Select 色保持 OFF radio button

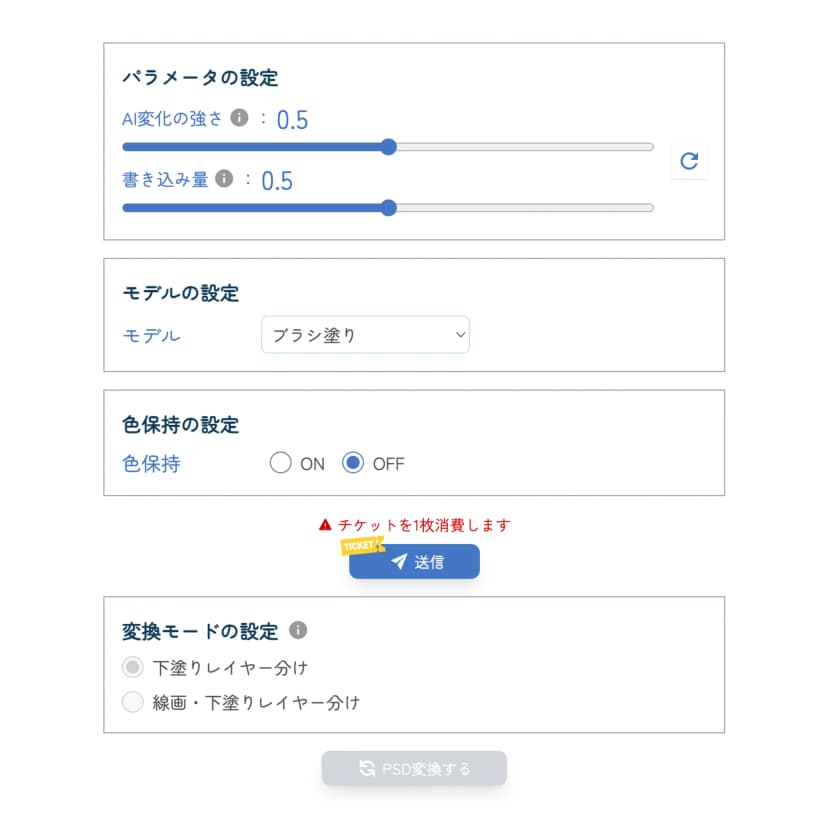pos(353,463)
